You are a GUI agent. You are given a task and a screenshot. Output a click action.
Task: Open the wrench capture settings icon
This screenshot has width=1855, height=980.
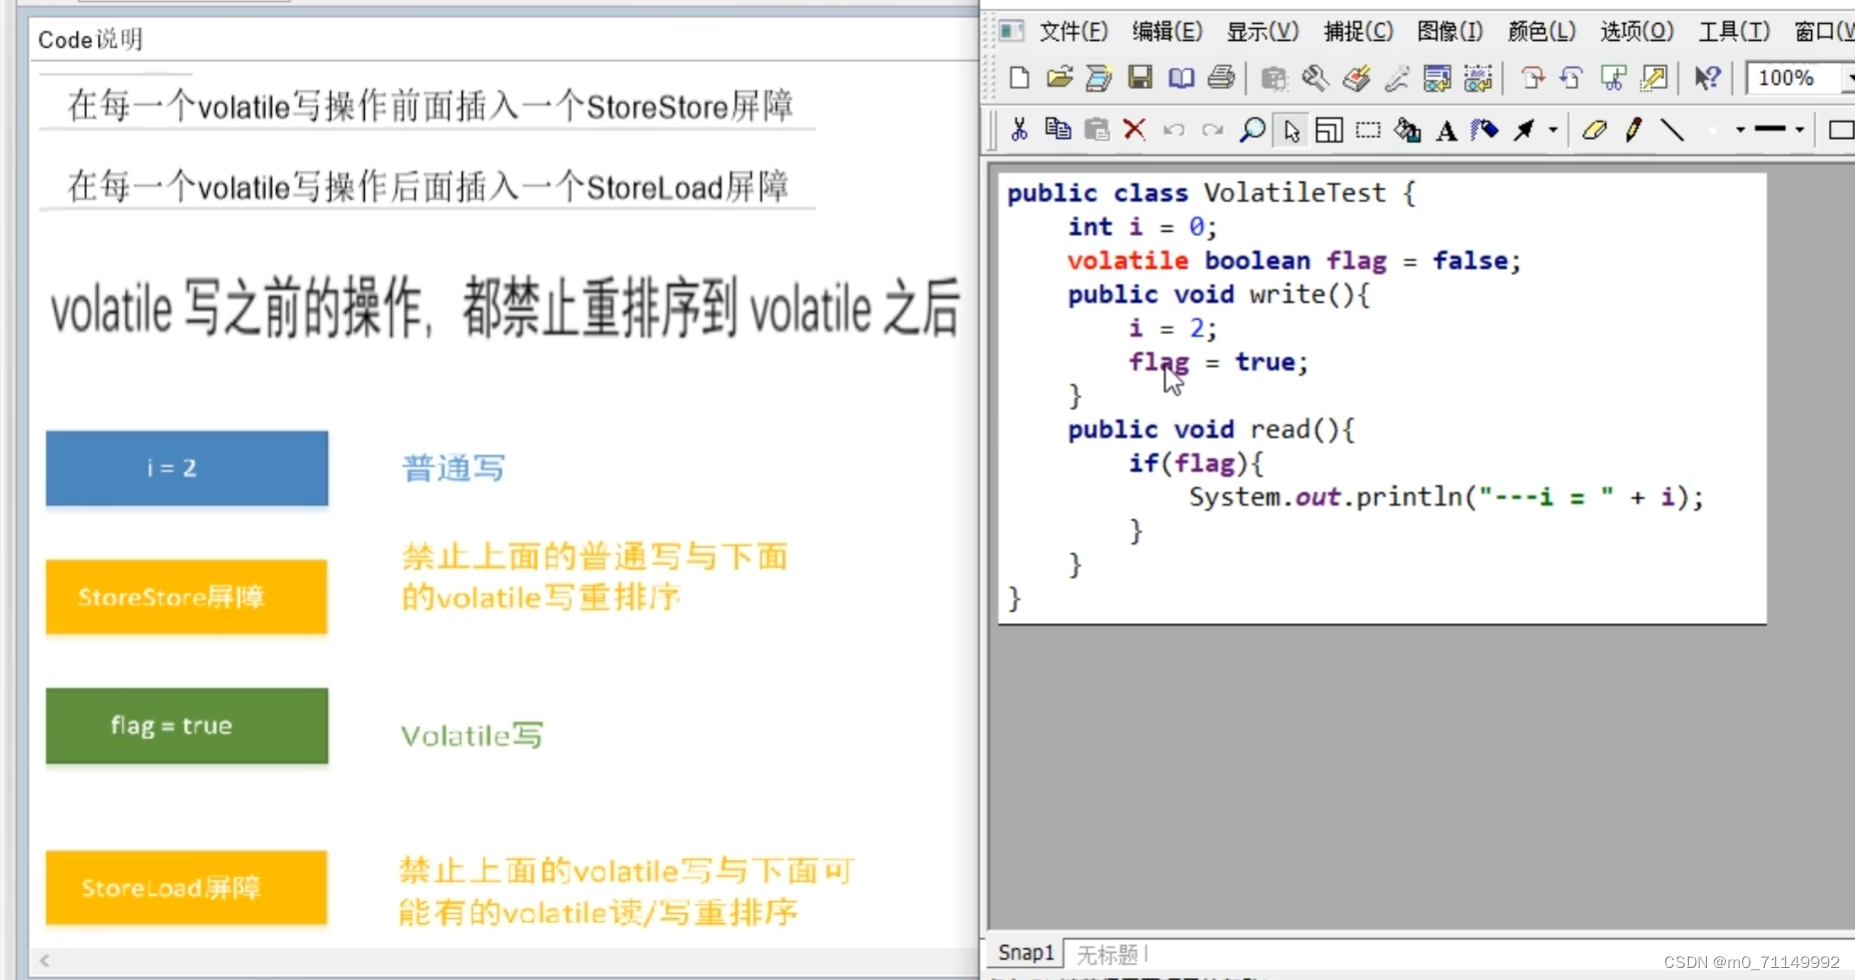(x=1315, y=78)
